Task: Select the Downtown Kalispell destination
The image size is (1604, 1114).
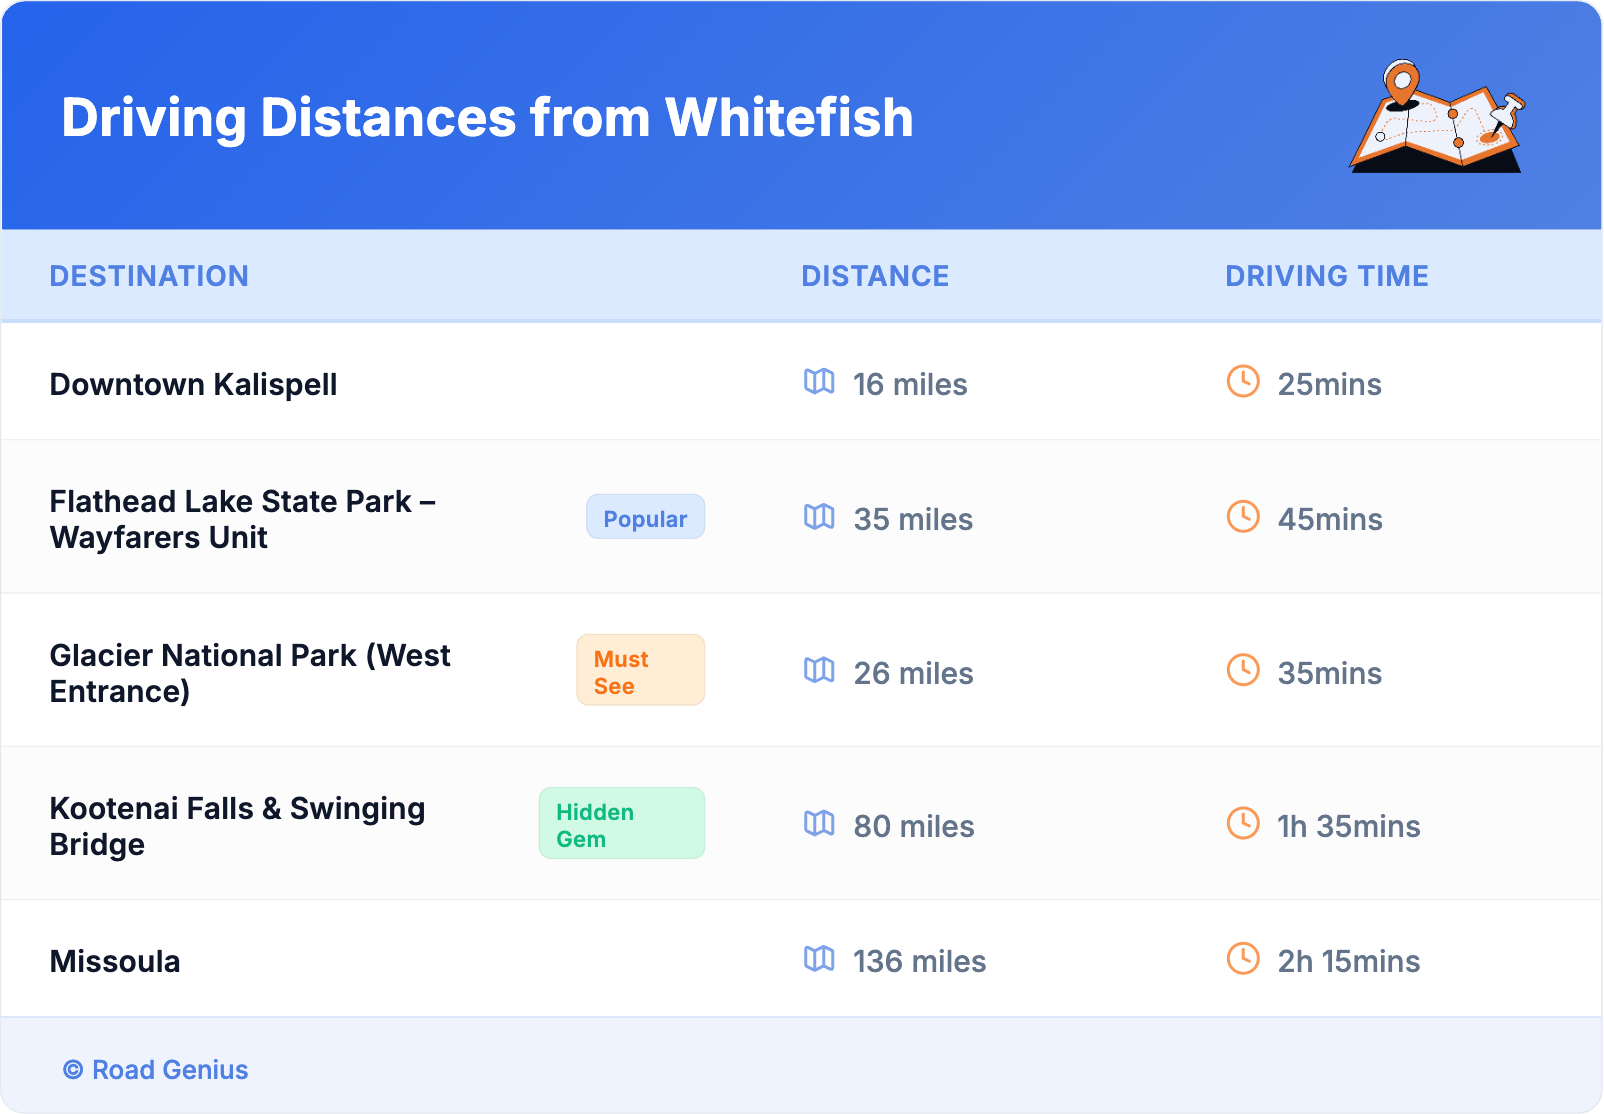Action: click(x=193, y=385)
